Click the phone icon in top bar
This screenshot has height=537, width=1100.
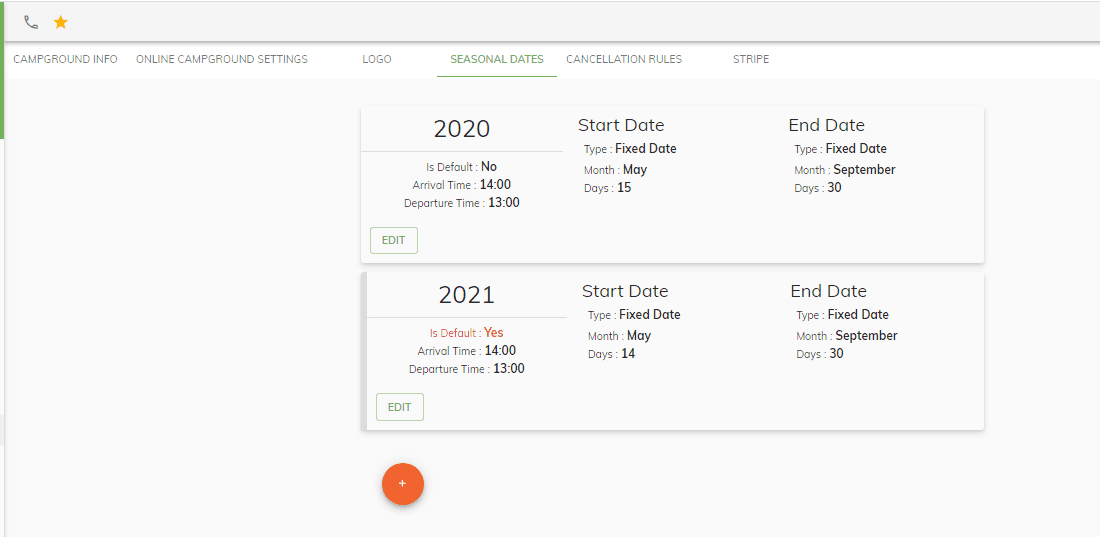tap(31, 22)
